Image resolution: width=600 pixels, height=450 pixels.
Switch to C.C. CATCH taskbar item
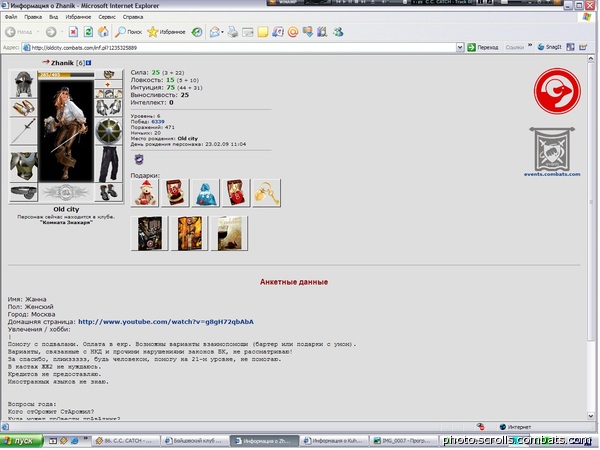[124, 441]
